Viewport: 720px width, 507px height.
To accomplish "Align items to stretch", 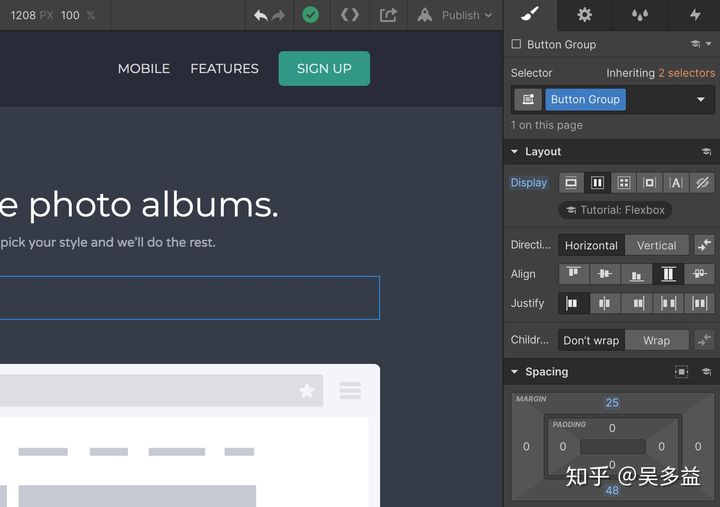I will (668, 274).
